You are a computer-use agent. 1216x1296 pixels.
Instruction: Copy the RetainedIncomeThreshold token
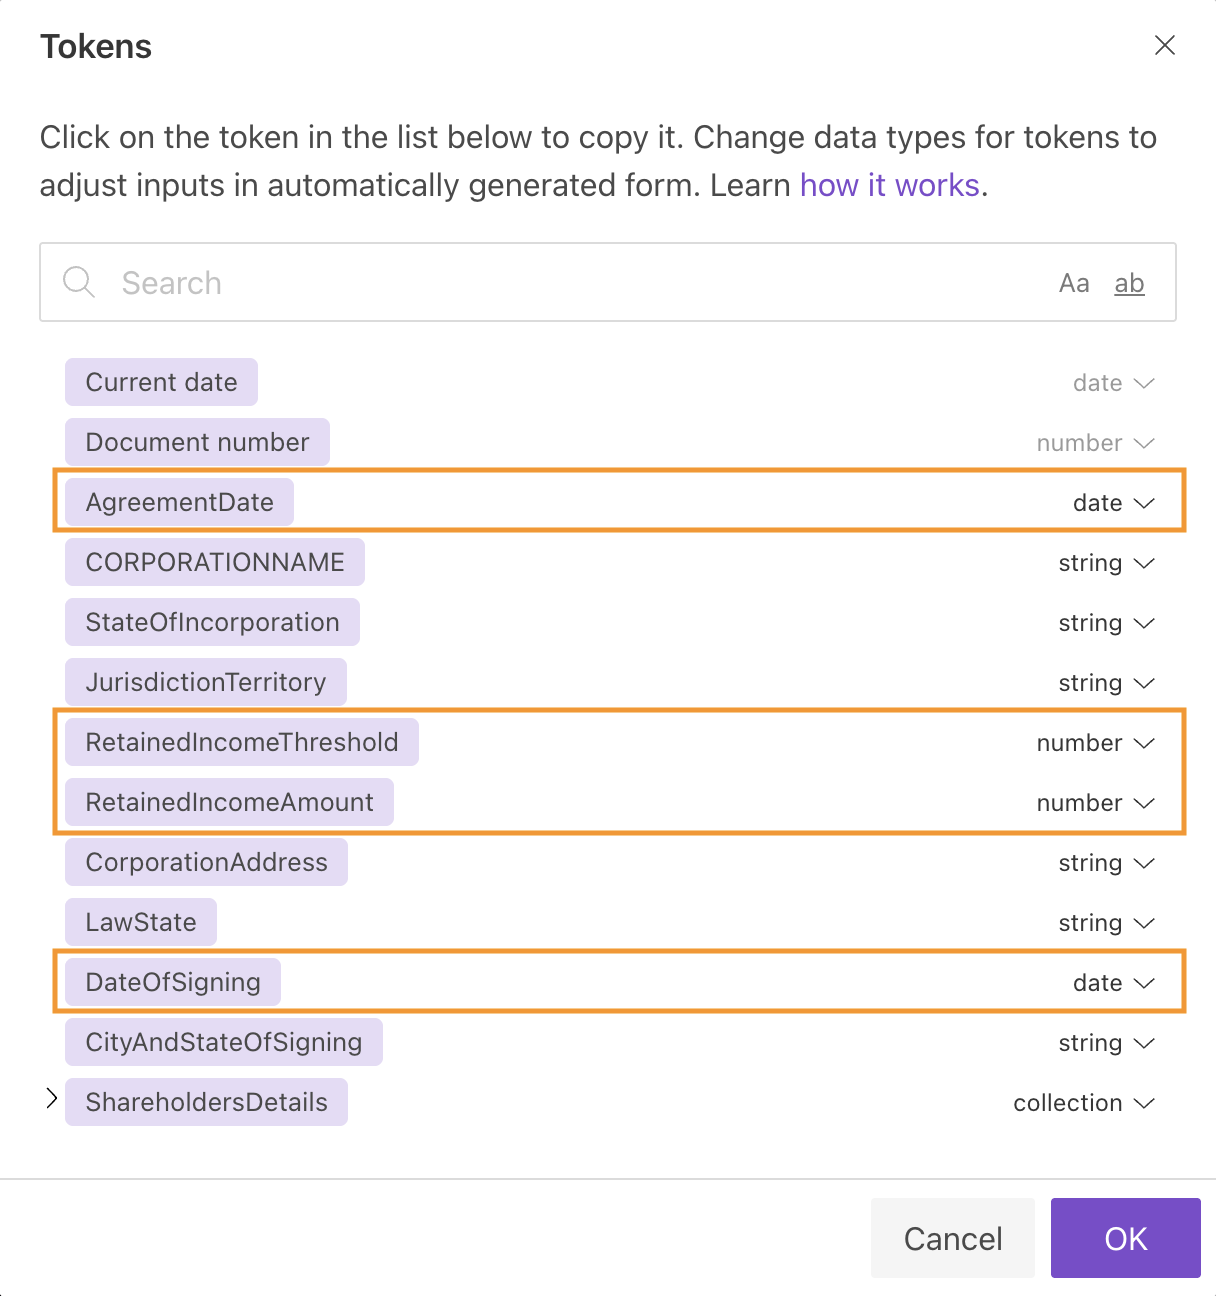click(x=241, y=742)
